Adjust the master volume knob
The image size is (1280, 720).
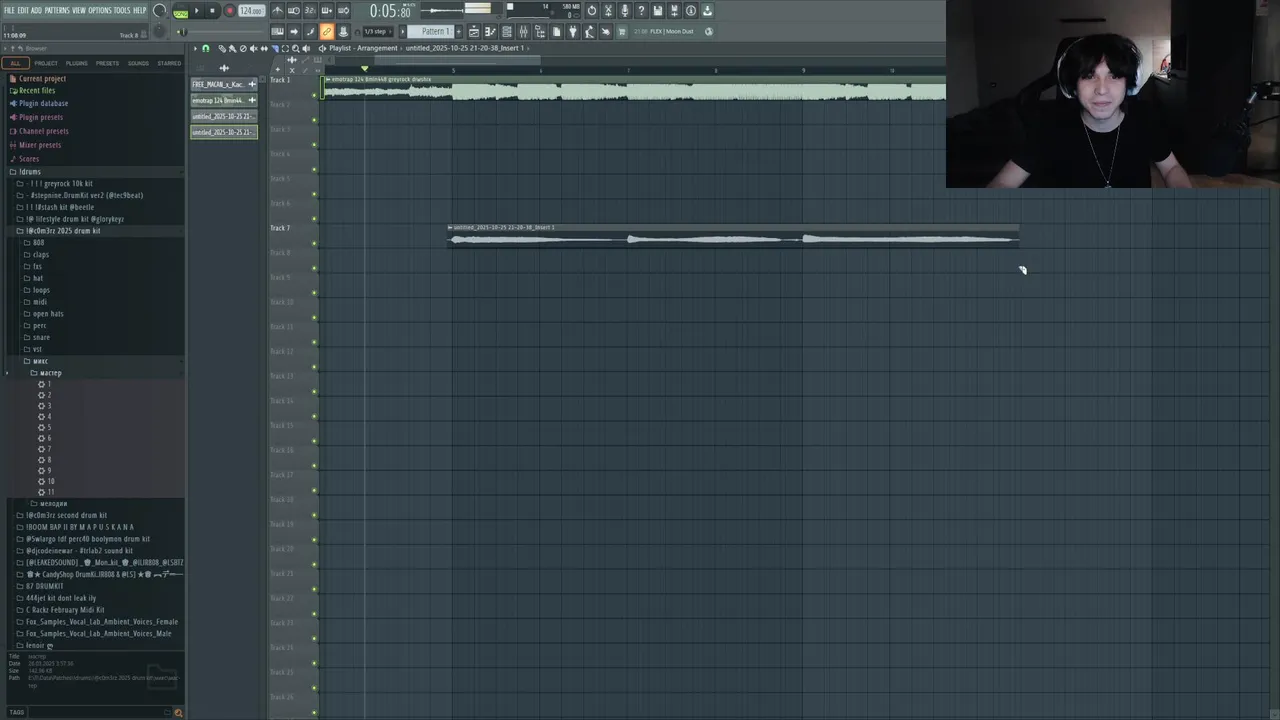click(x=160, y=11)
